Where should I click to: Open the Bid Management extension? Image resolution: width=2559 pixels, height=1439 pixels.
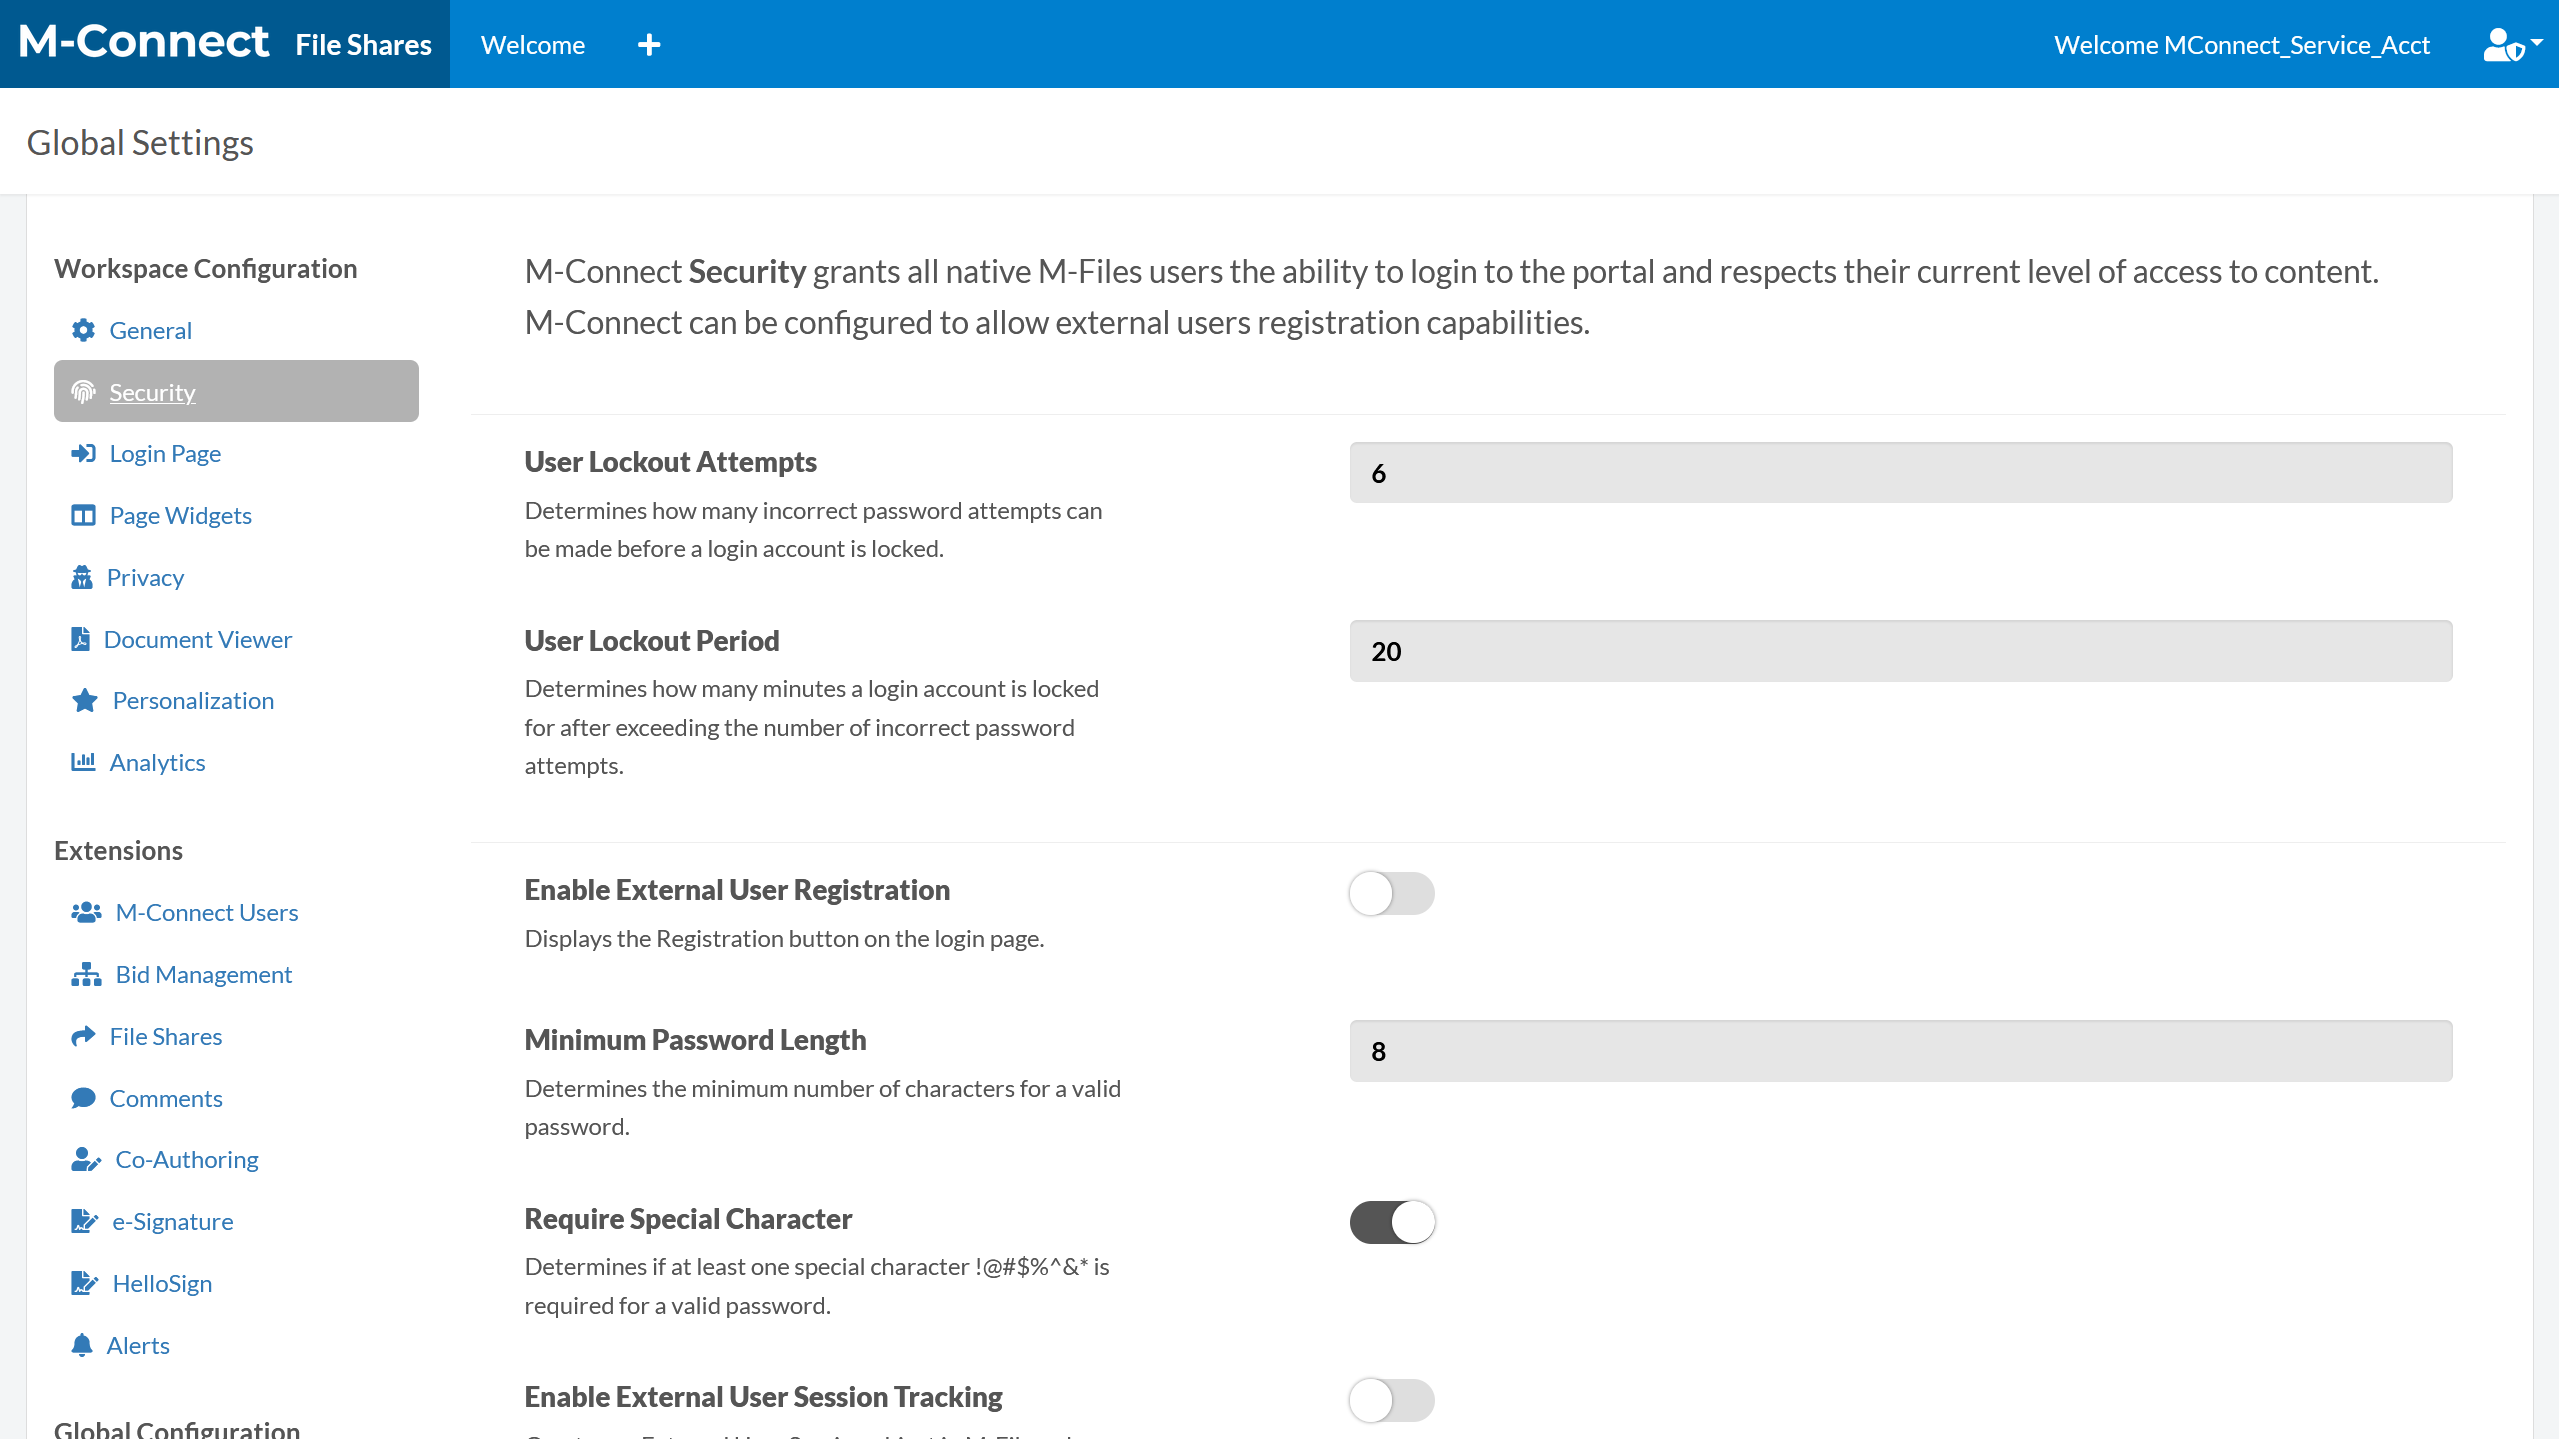202,974
